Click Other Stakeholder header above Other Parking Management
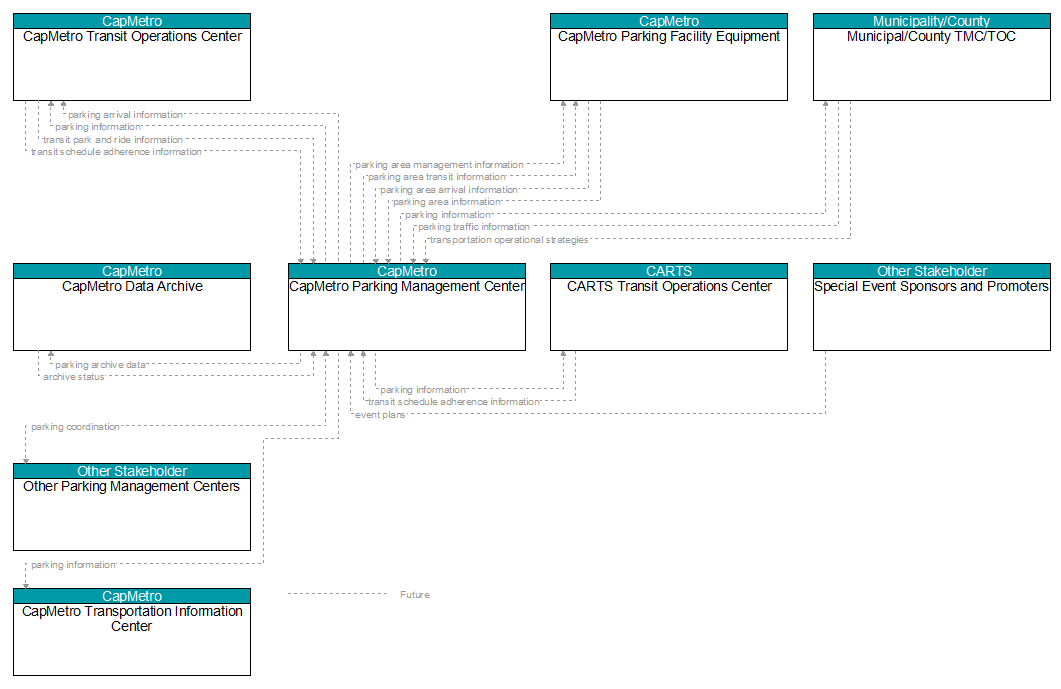This screenshot has width=1061, height=689. 132,471
